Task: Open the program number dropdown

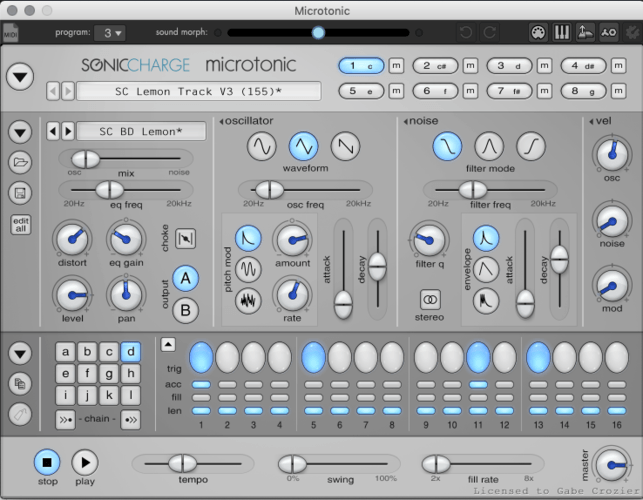Action: click(x=110, y=33)
